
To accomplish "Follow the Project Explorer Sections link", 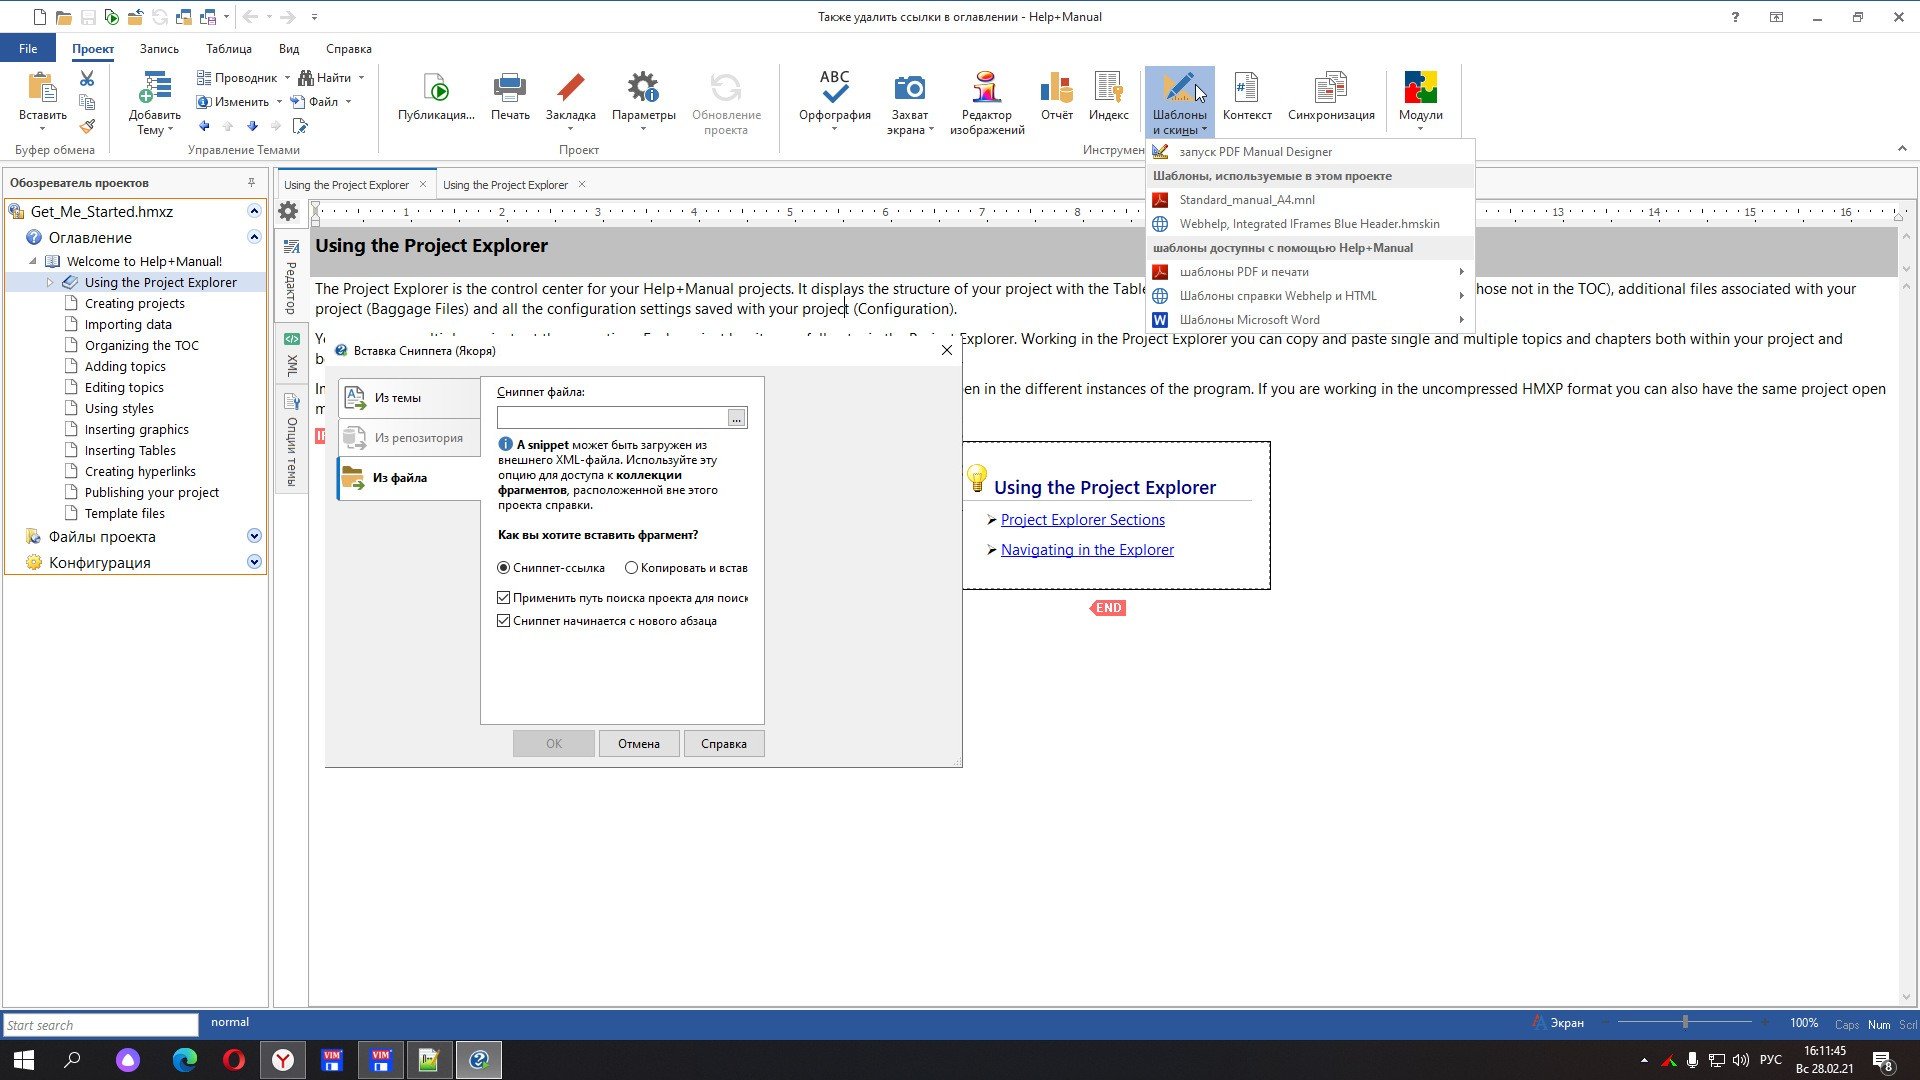I will click(1082, 520).
